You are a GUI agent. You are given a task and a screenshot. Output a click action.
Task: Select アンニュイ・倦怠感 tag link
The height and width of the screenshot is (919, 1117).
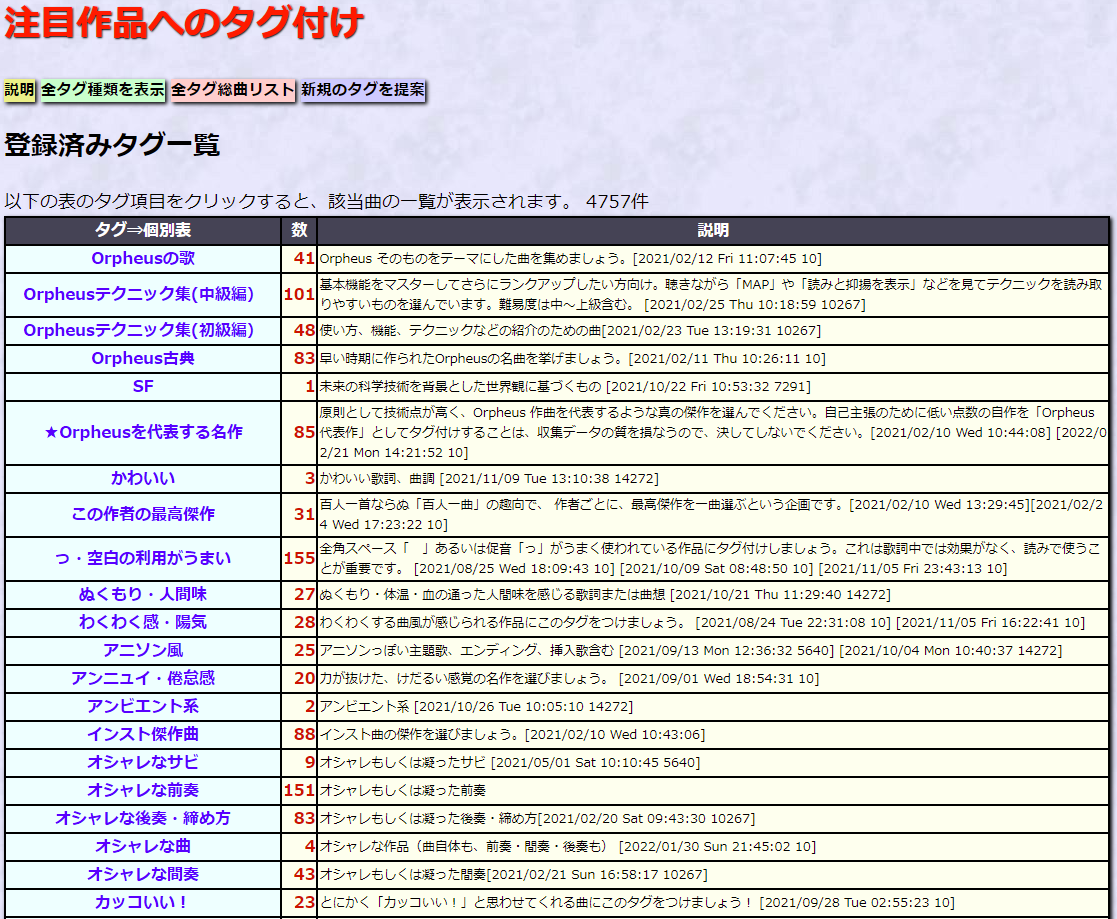[x=143, y=678]
